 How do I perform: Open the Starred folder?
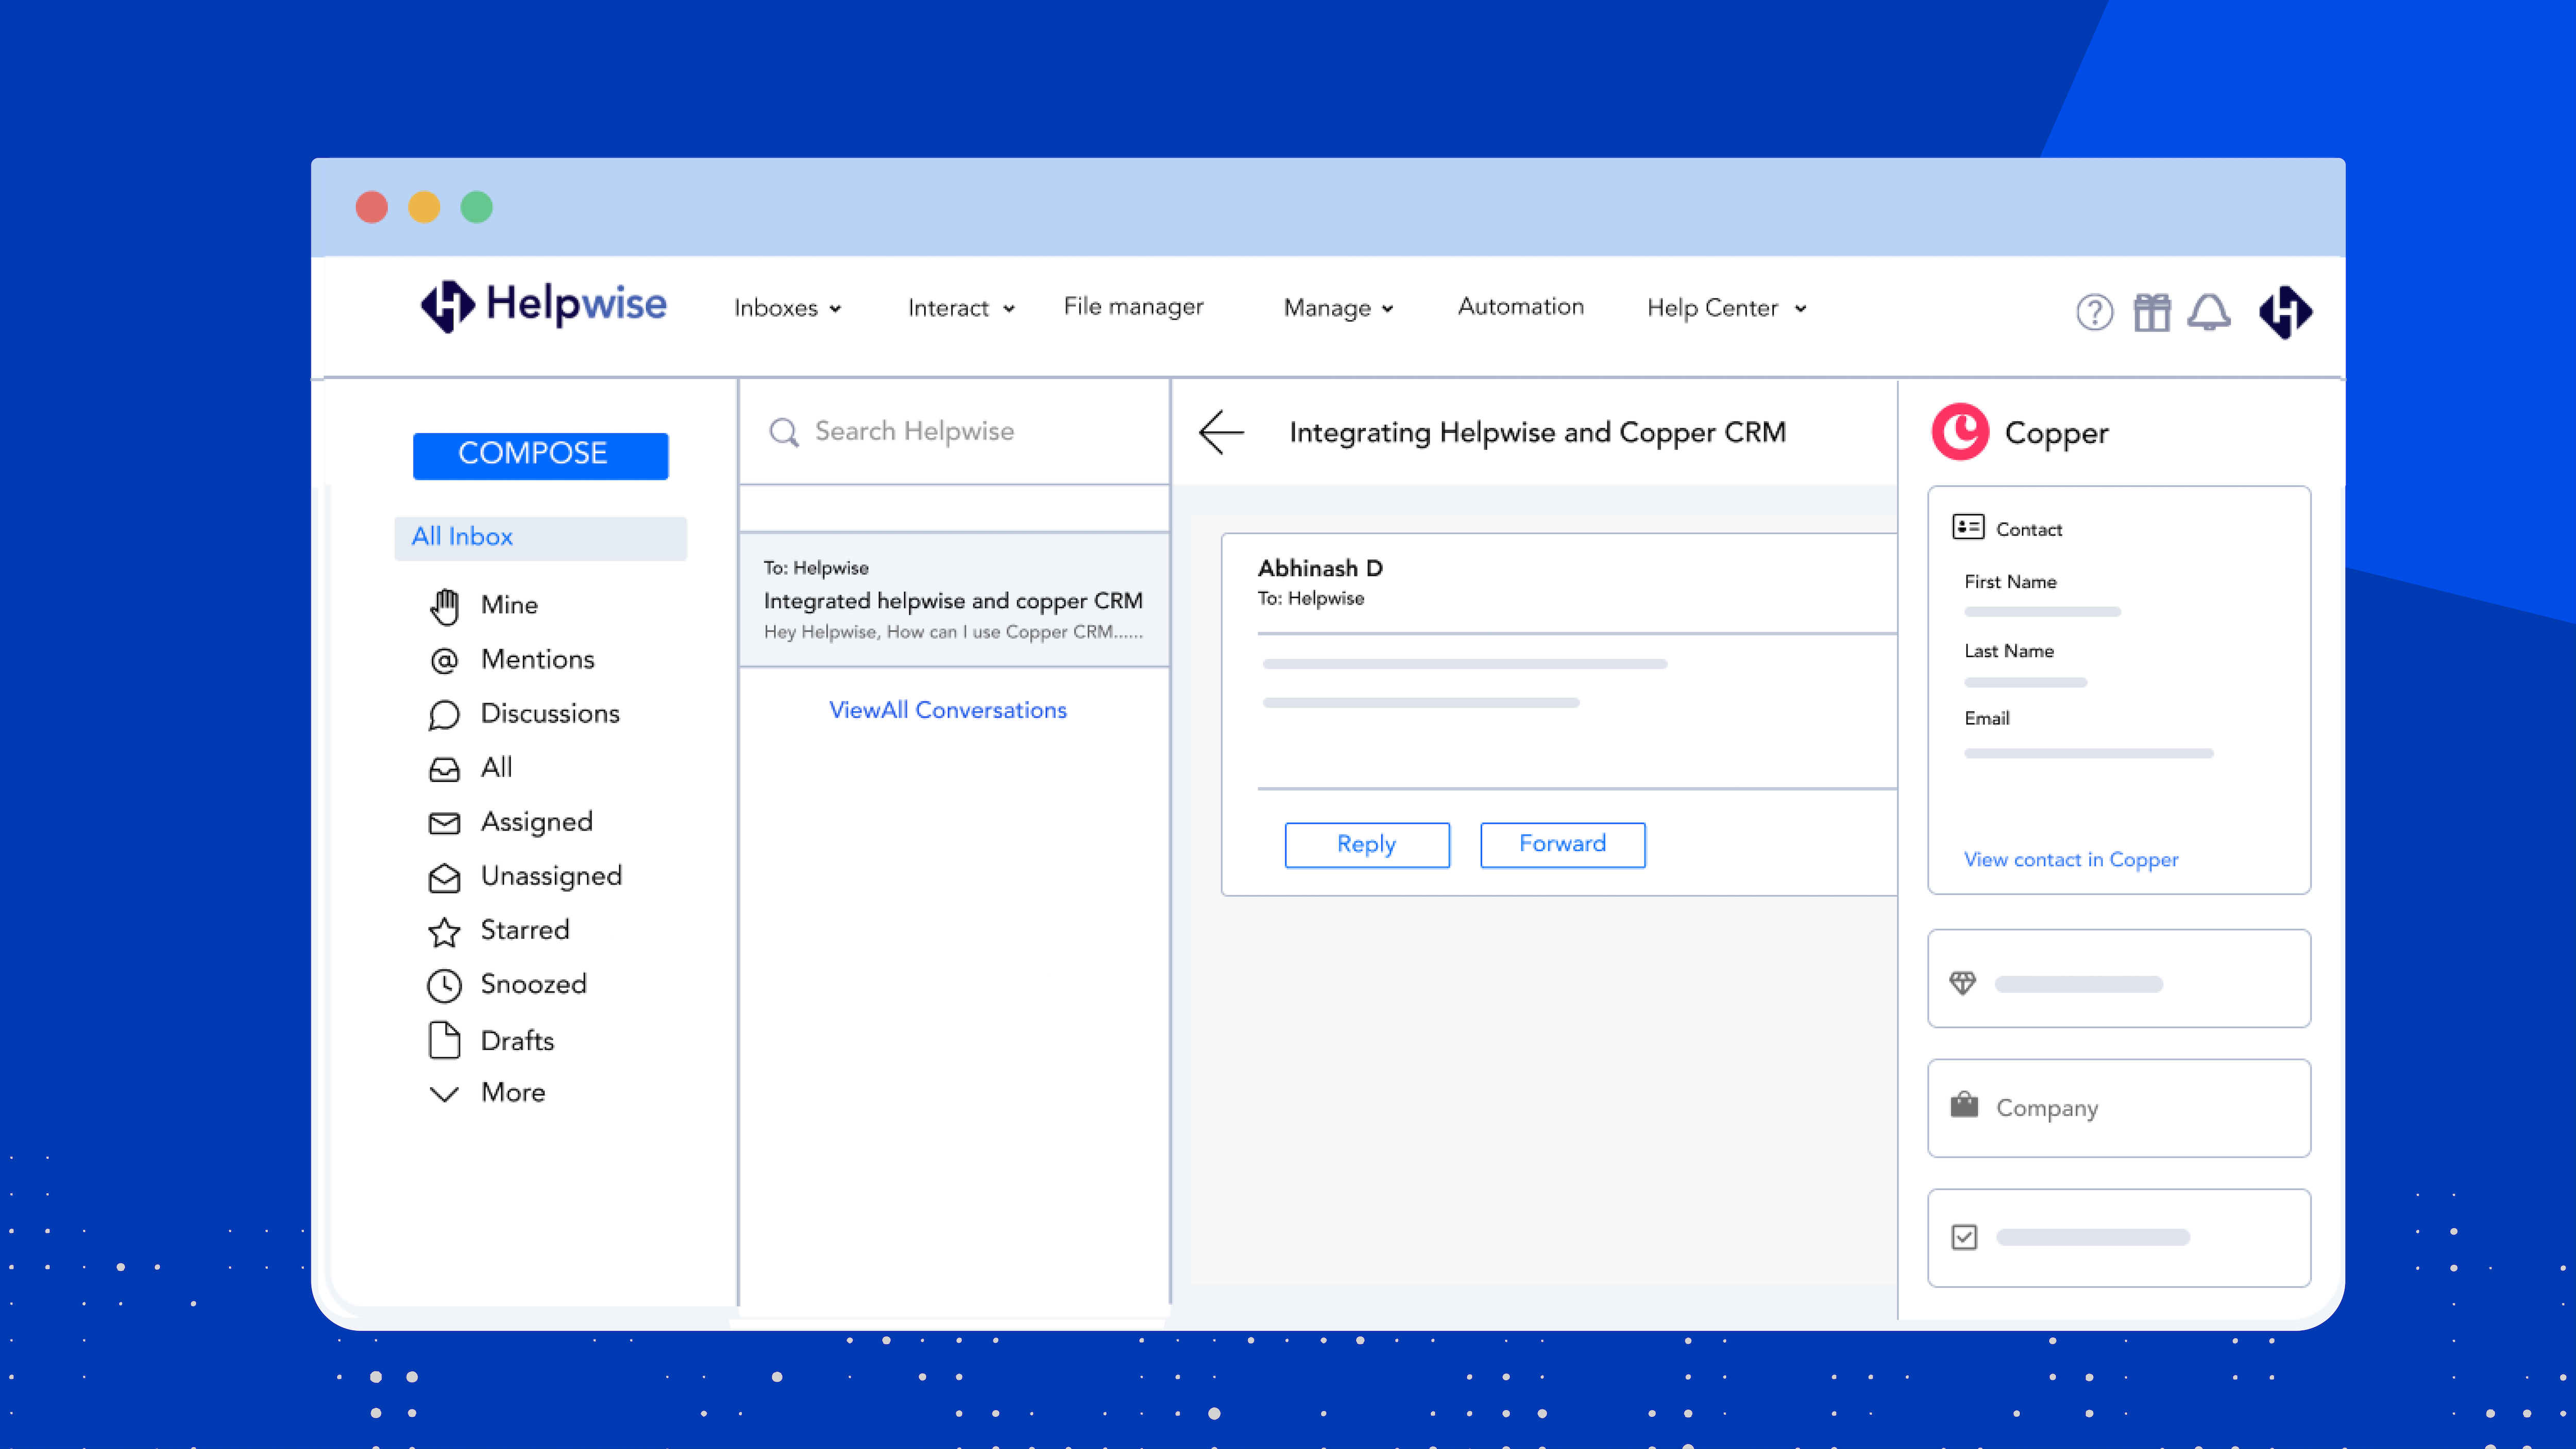pos(525,930)
